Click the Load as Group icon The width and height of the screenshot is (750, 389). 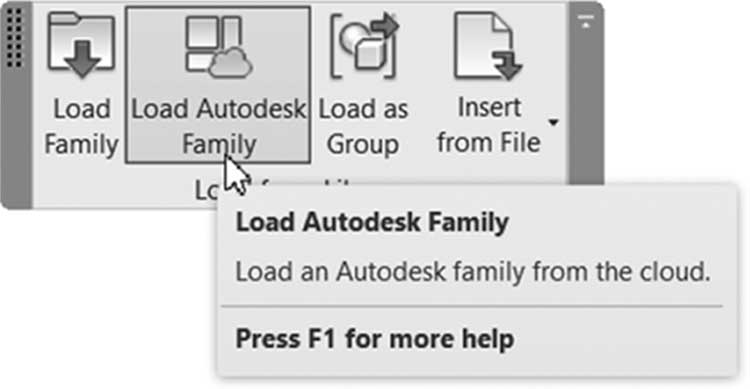click(364, 46)
